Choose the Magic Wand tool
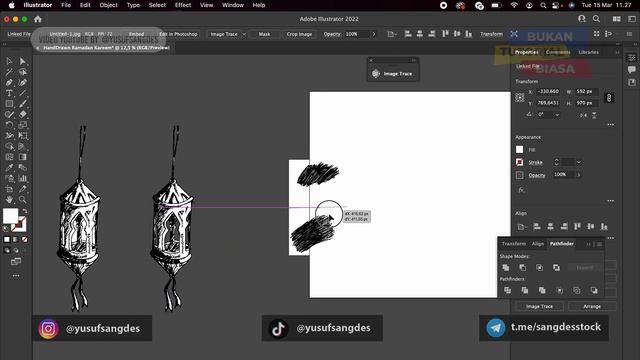640x360 pixels. (x=9, y=72)
